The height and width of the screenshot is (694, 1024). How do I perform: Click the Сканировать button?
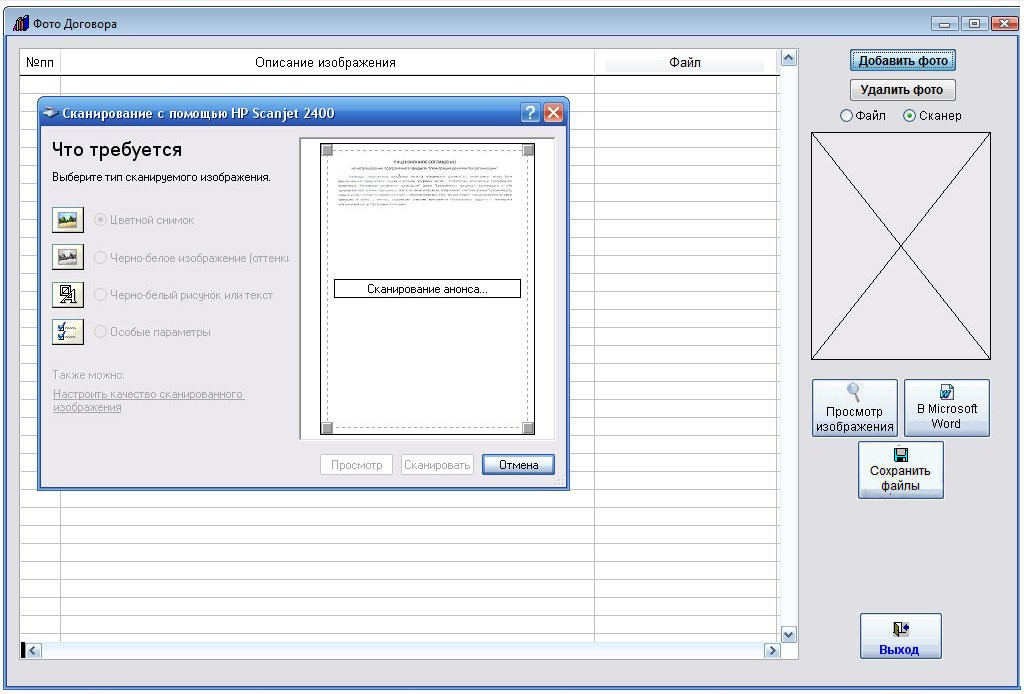(x=437, y=465)
